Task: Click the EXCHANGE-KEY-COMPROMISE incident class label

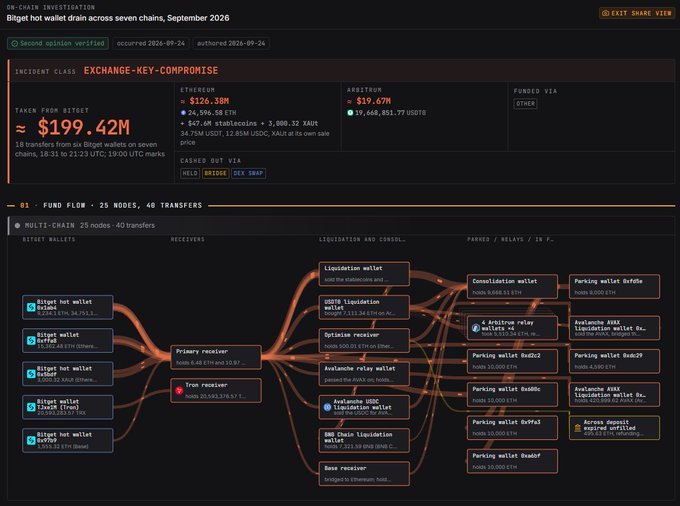Action: [x=151, y=71]
